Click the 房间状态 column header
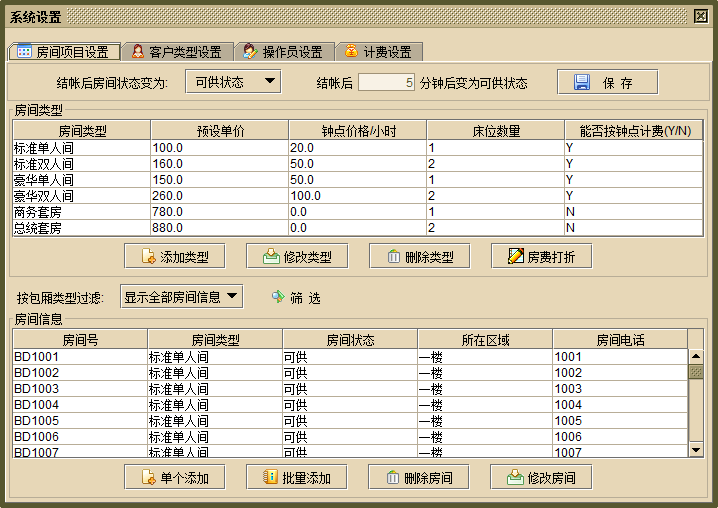 tap(350, 339)
